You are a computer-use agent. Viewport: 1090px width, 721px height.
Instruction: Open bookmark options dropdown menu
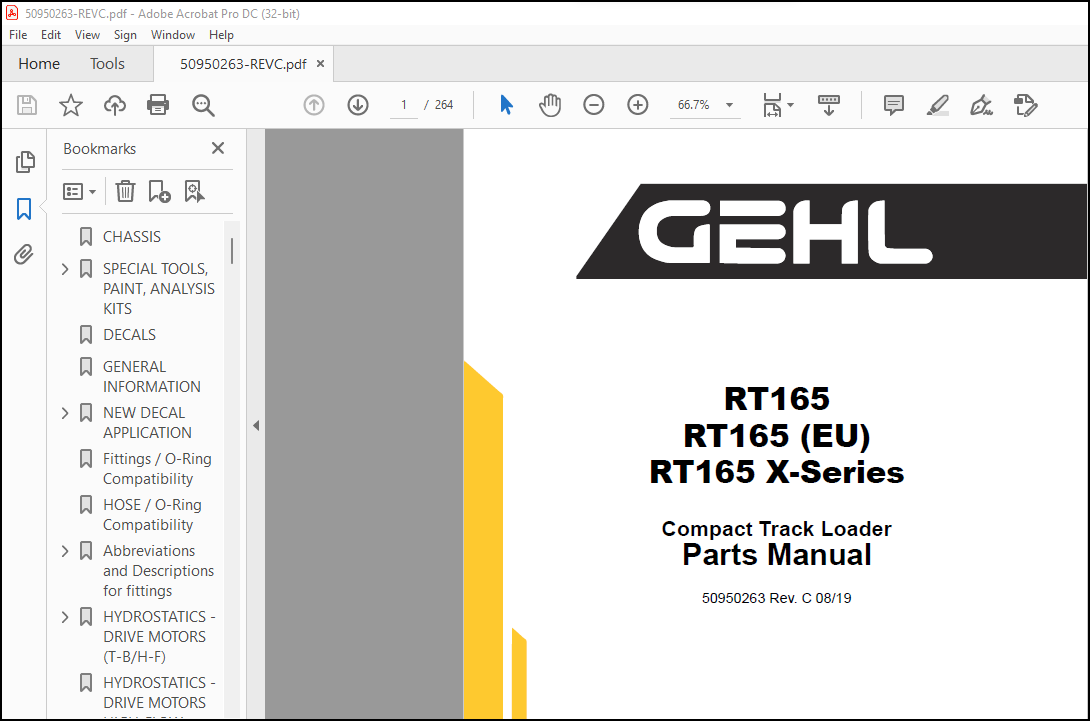click(x=79, y=191)
